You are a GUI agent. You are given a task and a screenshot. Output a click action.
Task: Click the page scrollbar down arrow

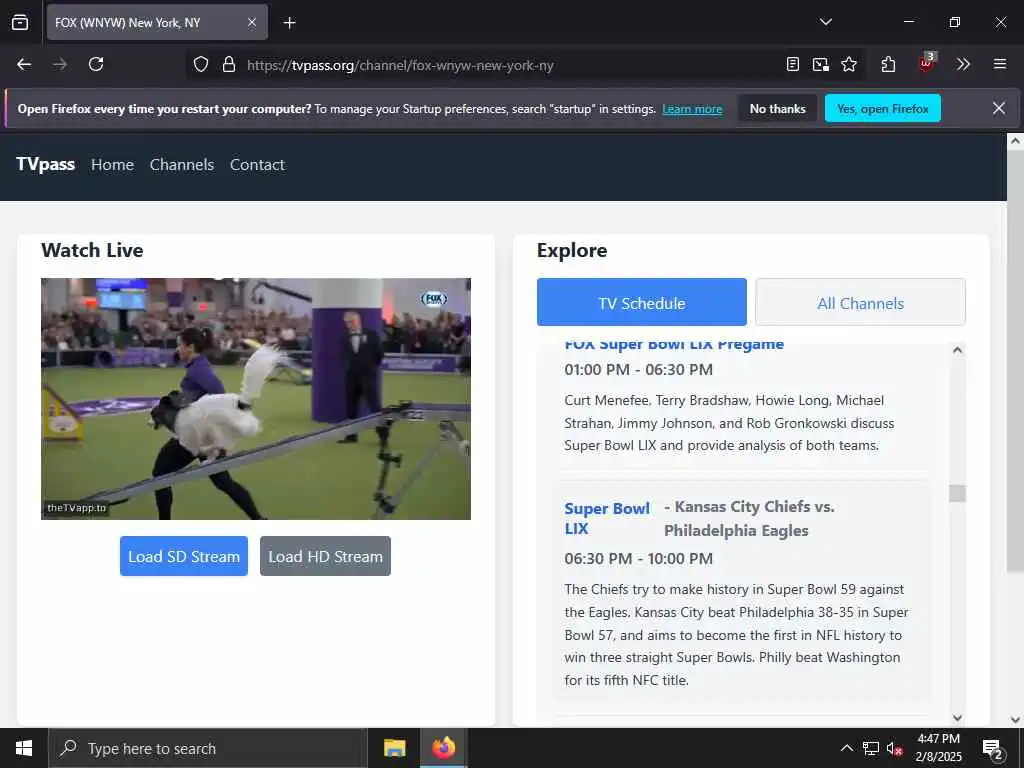pyautogui.click(x=1016, y=720)
